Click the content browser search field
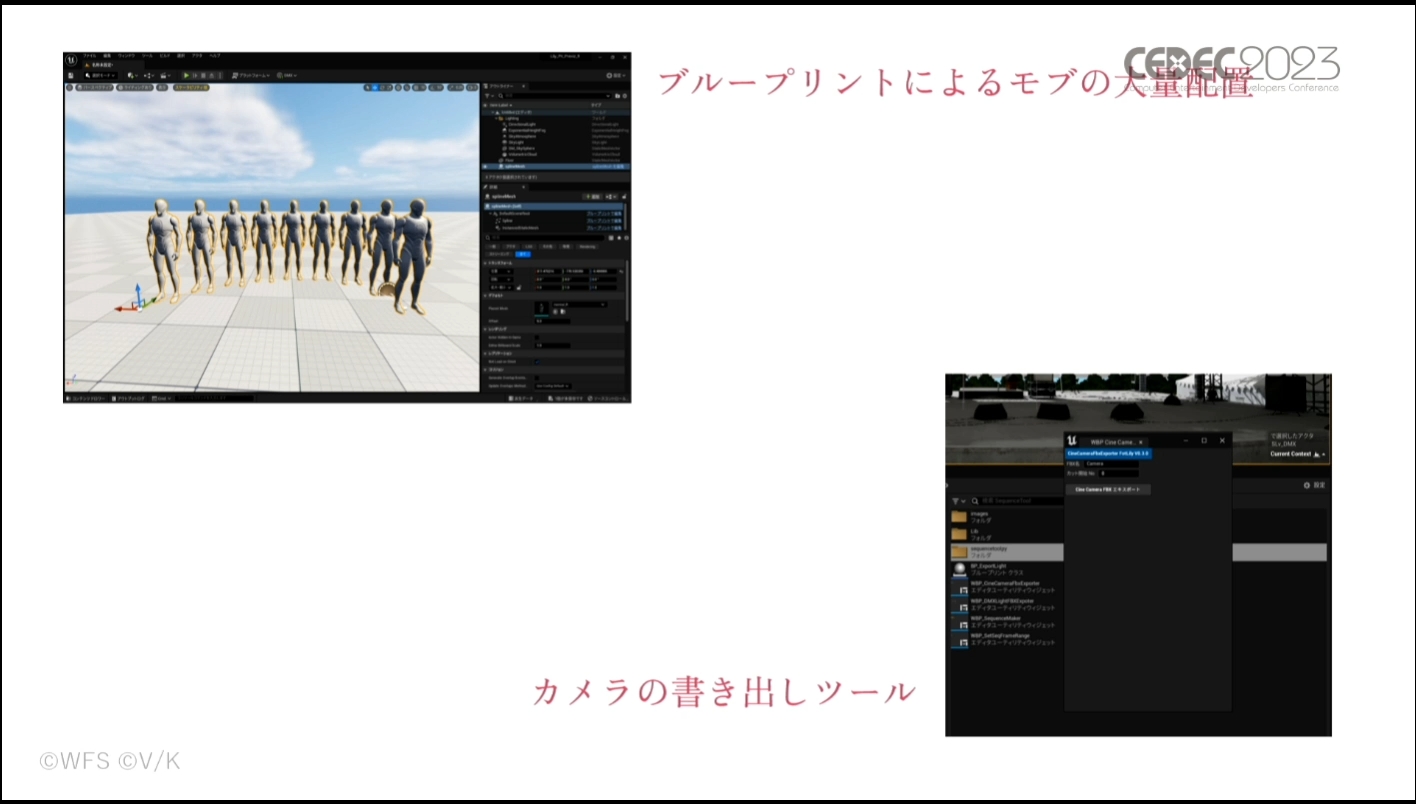 coord(1017,501)
